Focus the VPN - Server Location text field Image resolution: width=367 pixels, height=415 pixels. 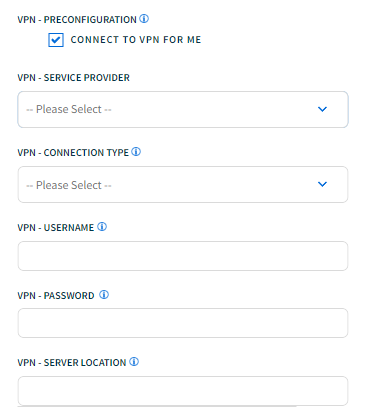point(183,391)
